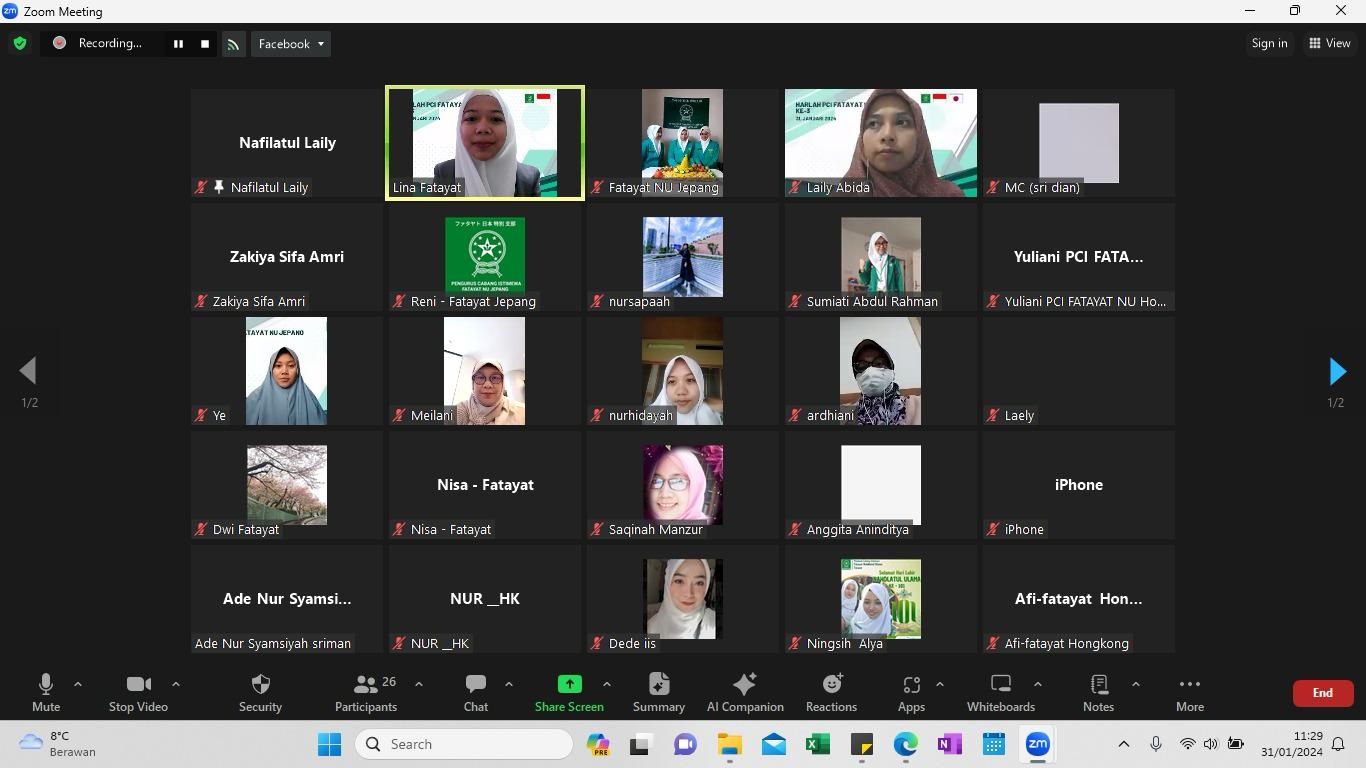Open the View layout menu
This screenshot has width=1366, height=768.
[1330, 43]
